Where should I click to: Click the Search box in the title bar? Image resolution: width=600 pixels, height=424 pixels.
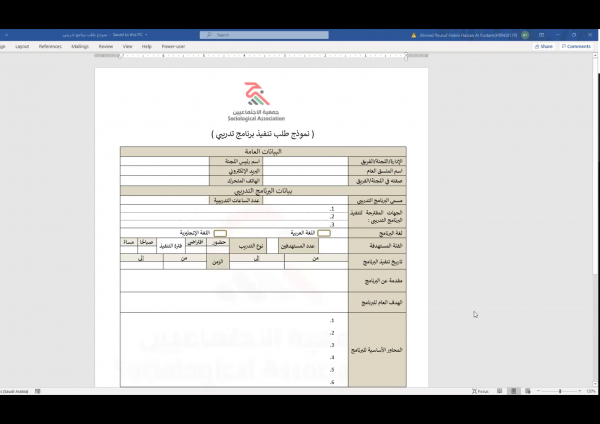coord(264,35)
